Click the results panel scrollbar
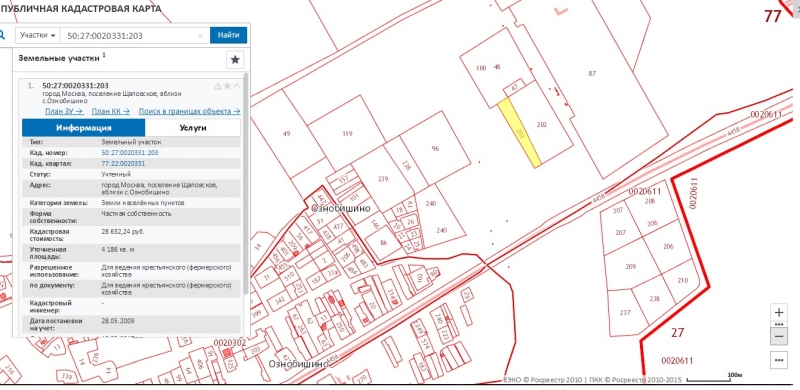The width and height of the screenshot is (800, 390). (246, 184)
